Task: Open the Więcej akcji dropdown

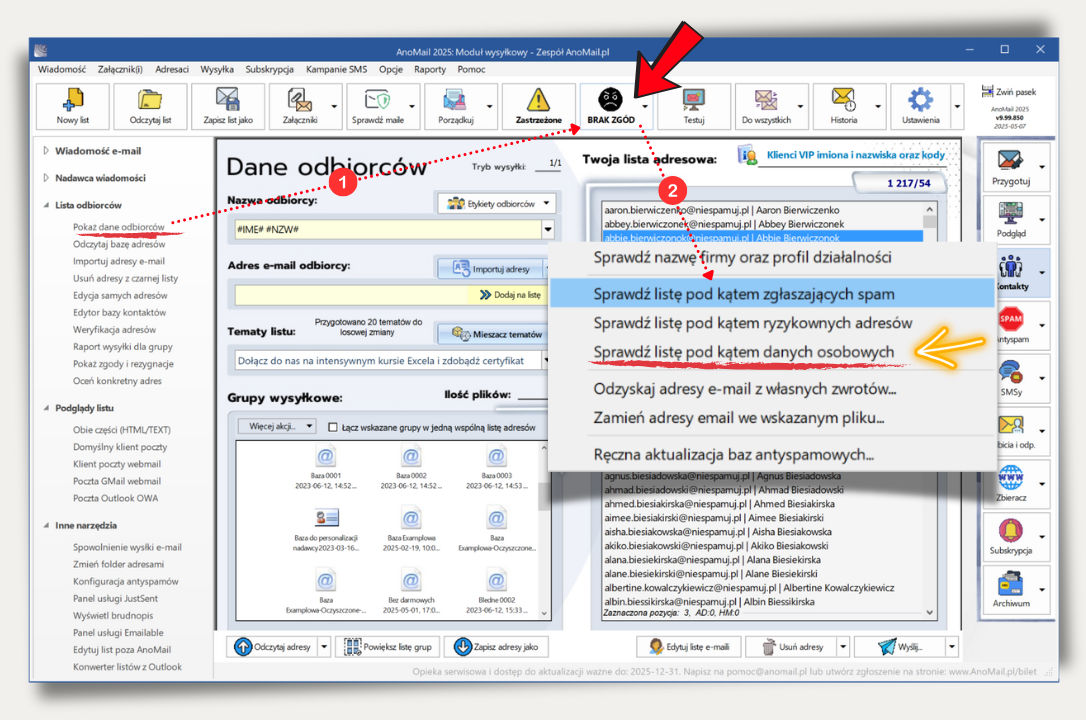Action: pyautogui.click(x=277, y=426)
